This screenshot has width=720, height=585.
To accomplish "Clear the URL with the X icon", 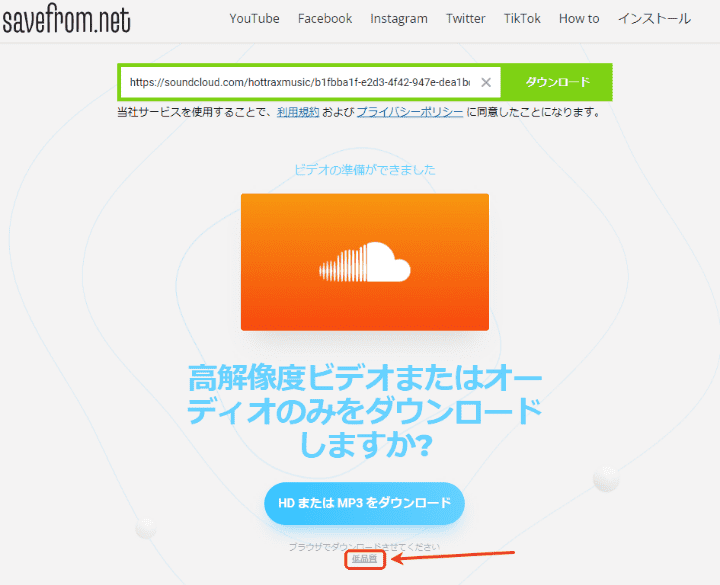I will (486, 82).
